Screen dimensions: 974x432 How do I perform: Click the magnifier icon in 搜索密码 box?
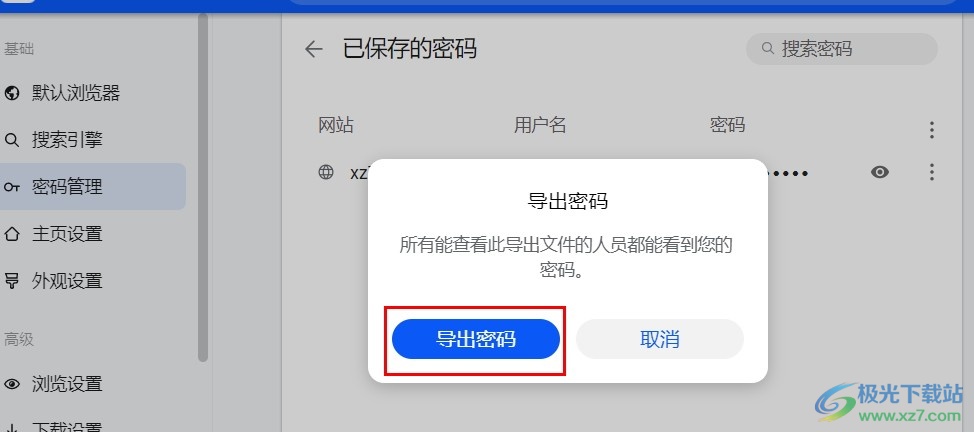point(768,48)
